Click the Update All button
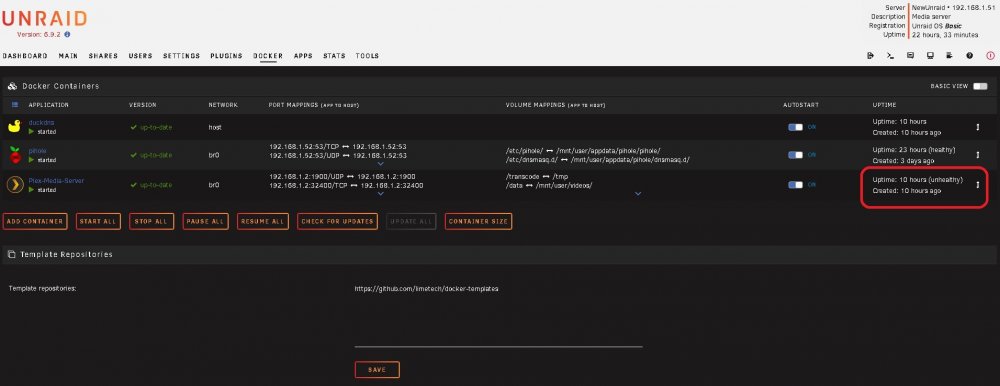 411,221
